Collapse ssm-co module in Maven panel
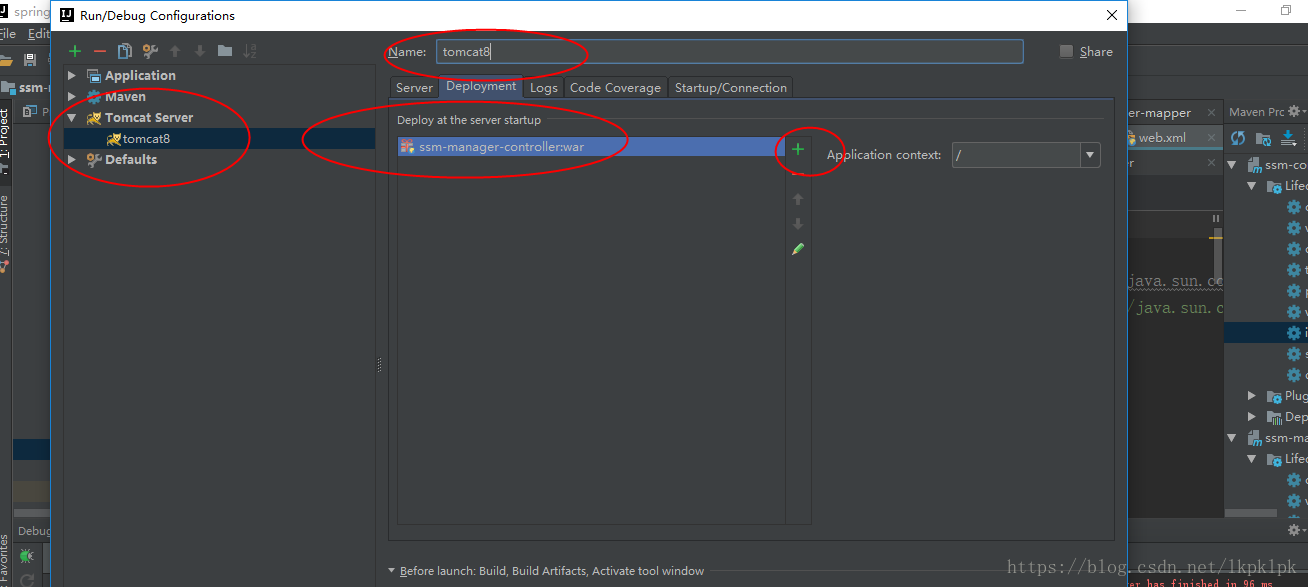 click(1233, 165)
